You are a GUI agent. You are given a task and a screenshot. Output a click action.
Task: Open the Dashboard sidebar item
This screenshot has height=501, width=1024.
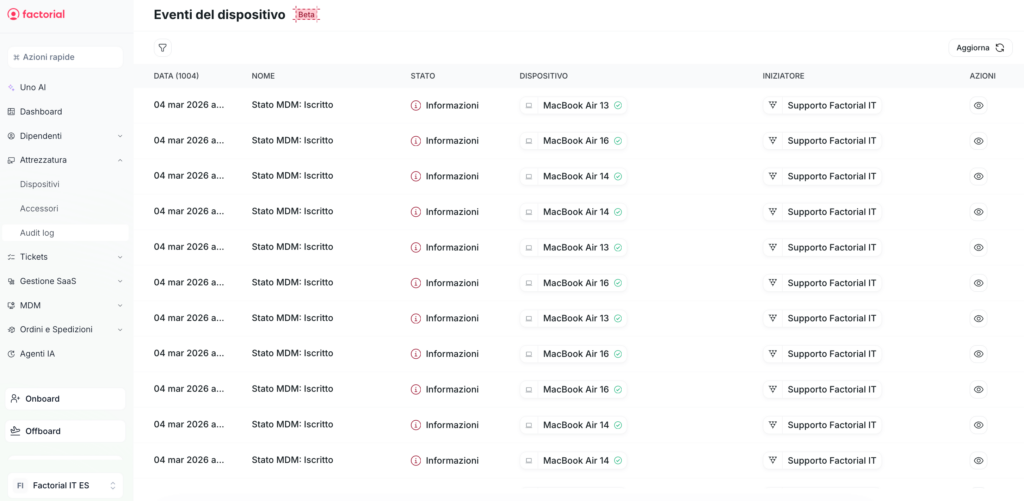coord(40,111)
